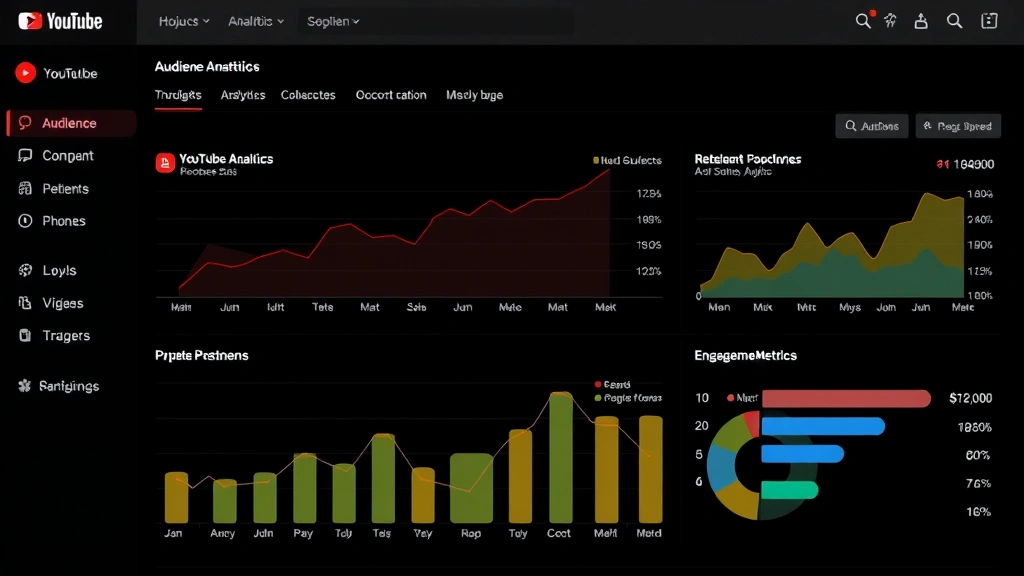Image resolution: width=1024 pixels, height=576 pixels.
Task: Expand the Hojucs dropdown menu
Action: 184,21
